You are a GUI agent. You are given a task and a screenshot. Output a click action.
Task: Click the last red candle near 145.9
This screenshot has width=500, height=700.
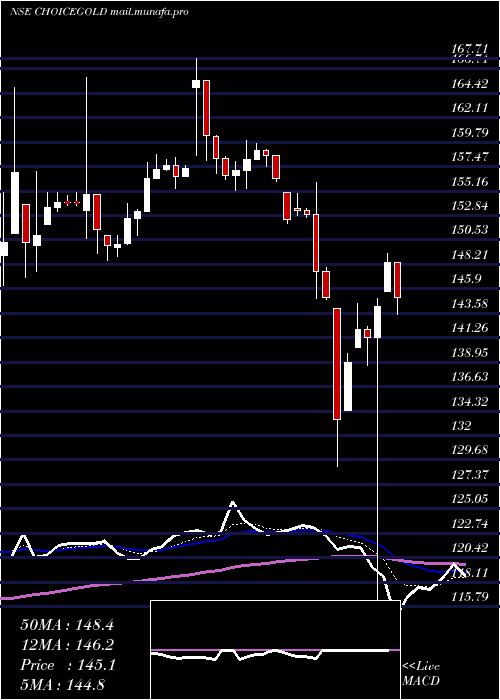coord(397,280)
